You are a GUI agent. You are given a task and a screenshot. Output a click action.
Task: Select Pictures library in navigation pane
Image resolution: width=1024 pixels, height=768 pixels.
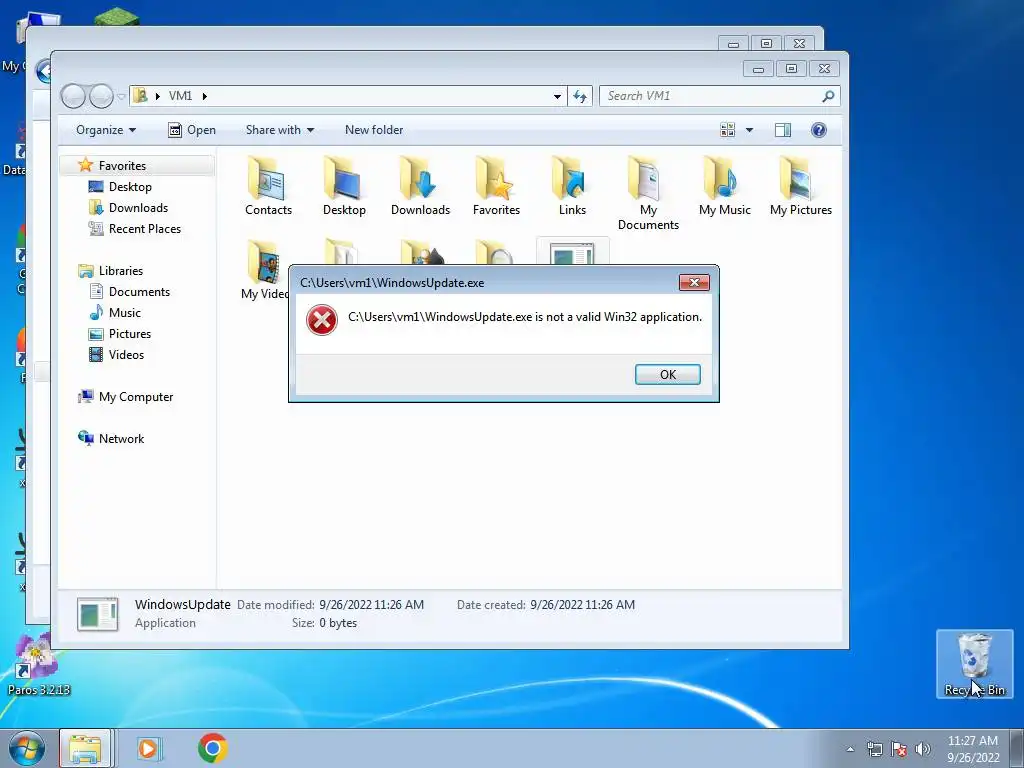coord(130,334)
